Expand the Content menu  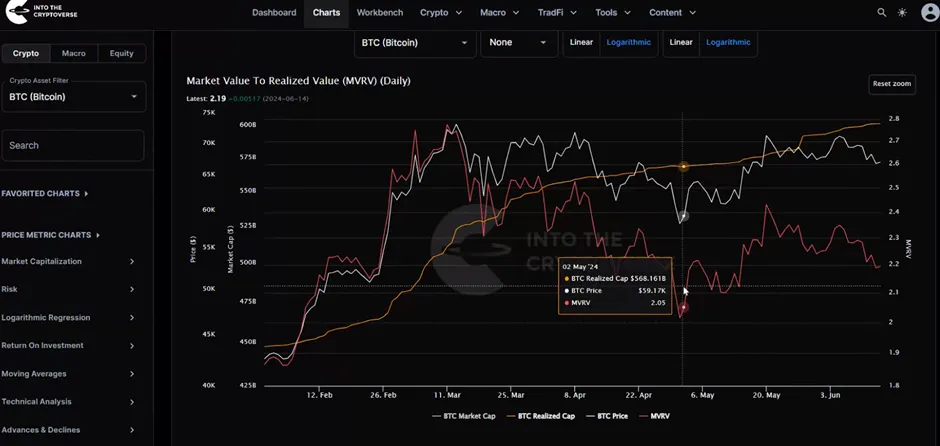pyautogui.click(x=673, y=13)
